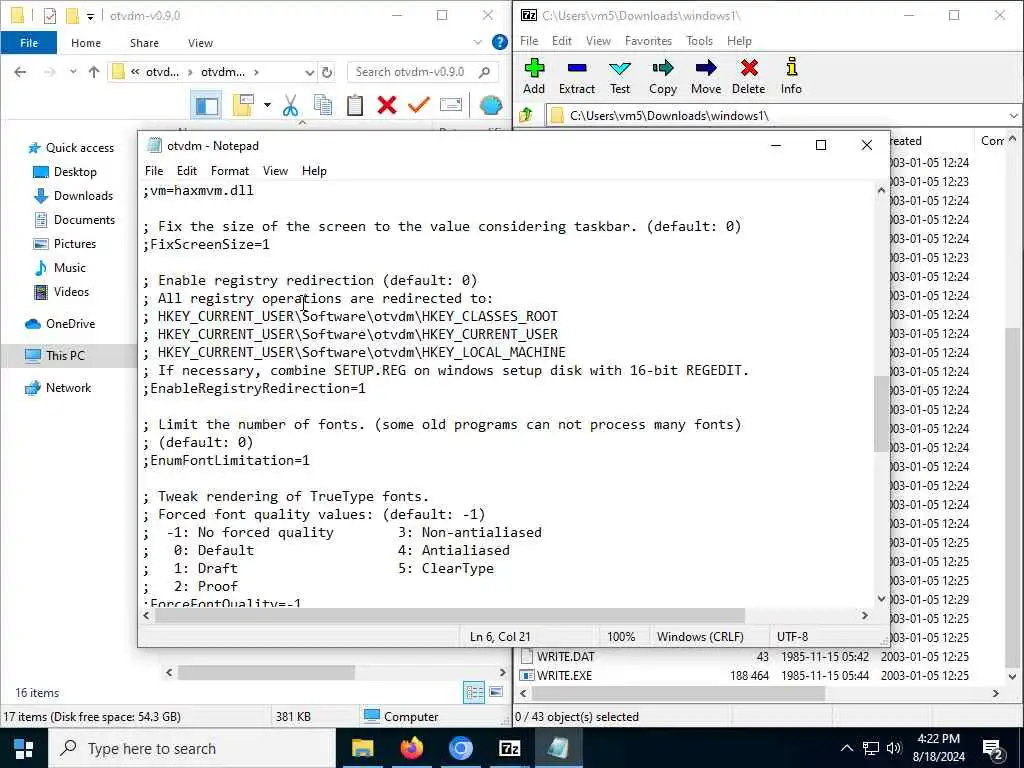Switch to Explorer View ribbon tab
The image size is (1024, 768).
click(x=200, y=42)
